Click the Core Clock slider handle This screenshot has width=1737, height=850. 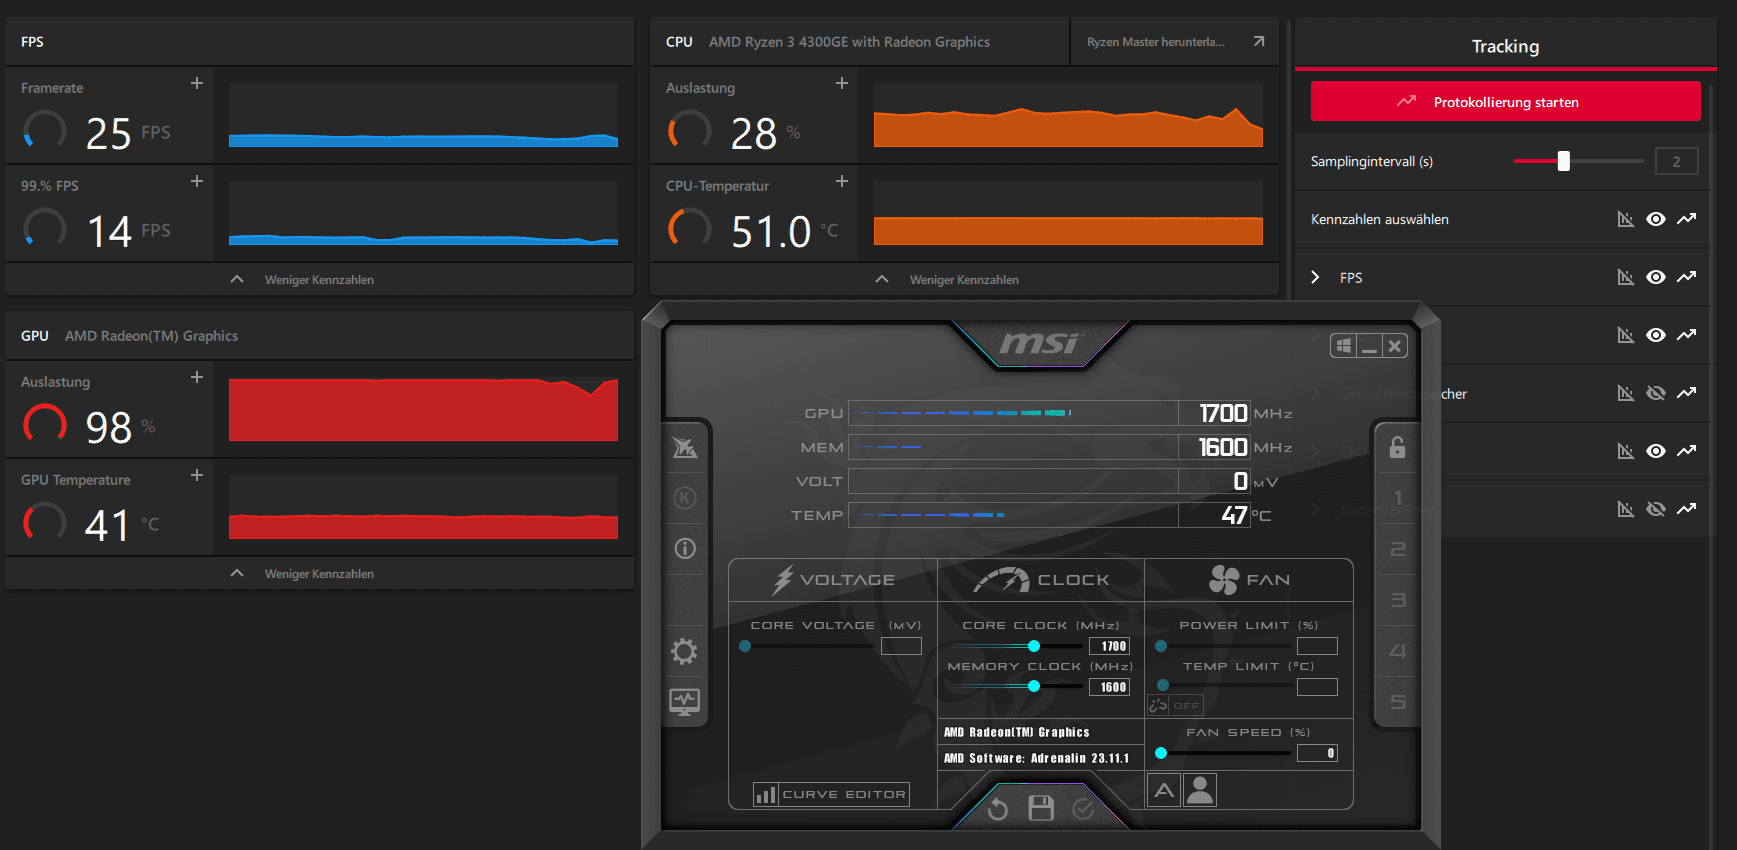pos(1034,646)
